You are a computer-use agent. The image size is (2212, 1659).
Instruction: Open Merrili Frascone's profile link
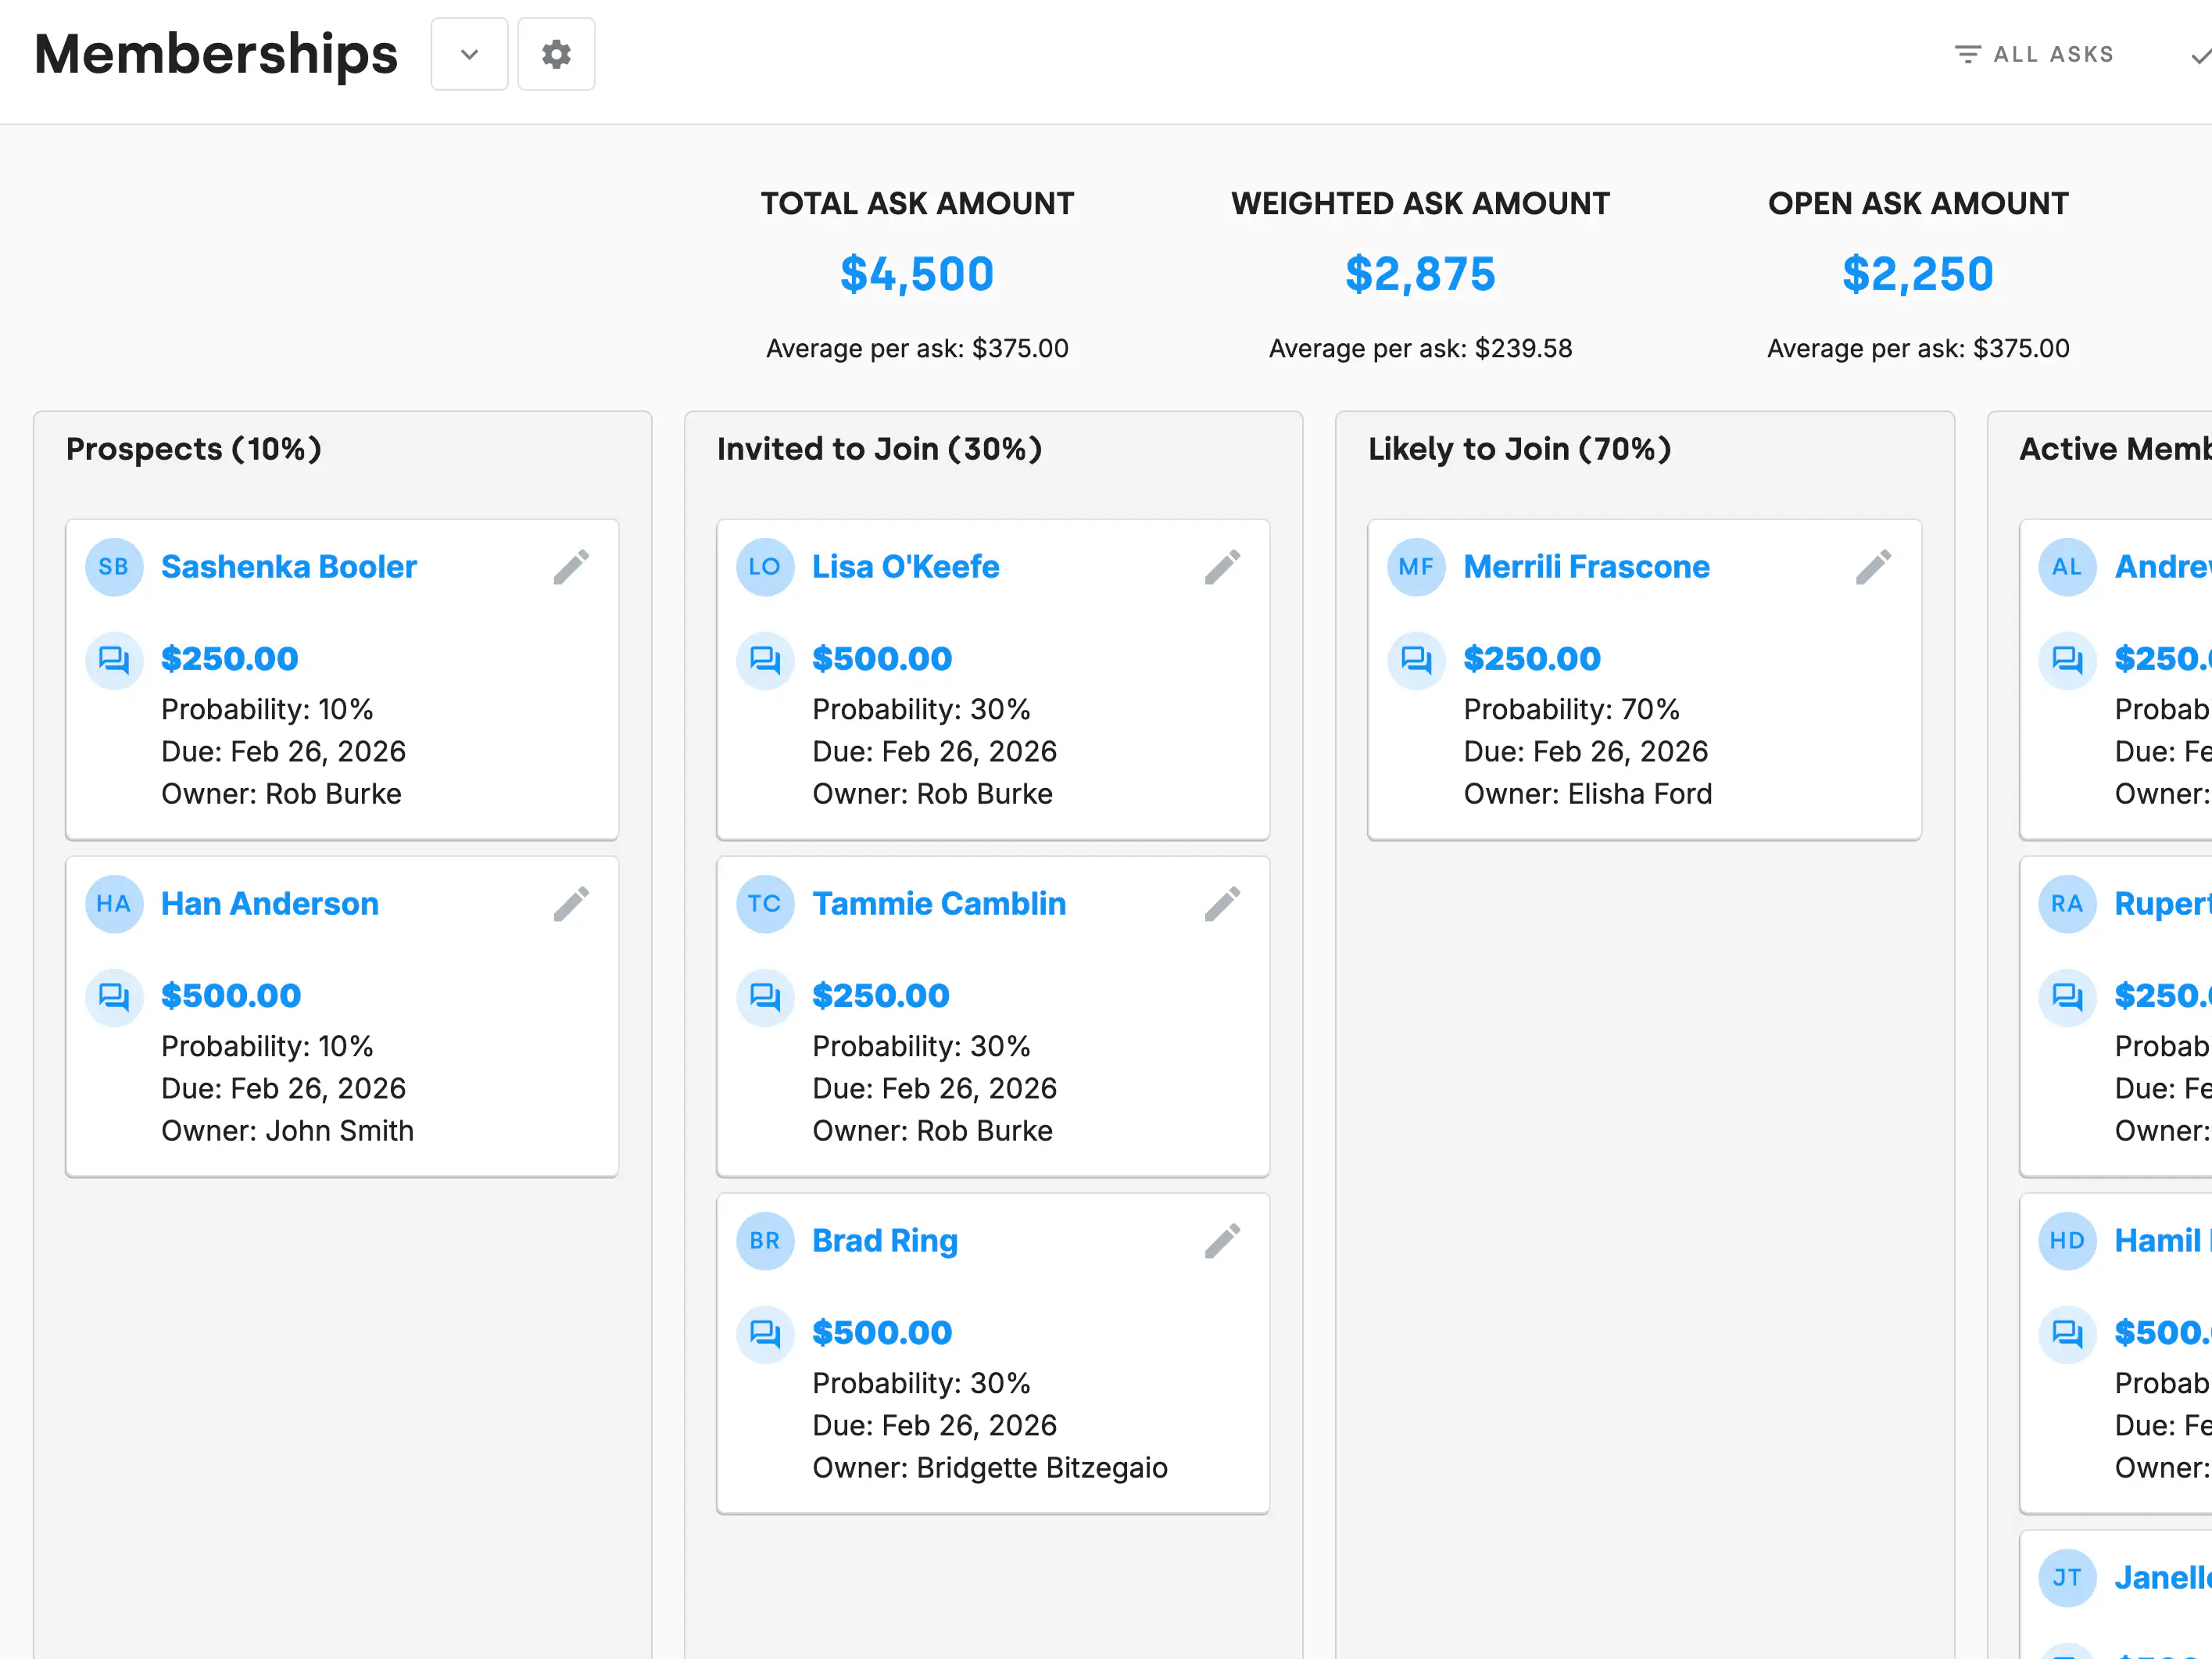point(1586,567)
